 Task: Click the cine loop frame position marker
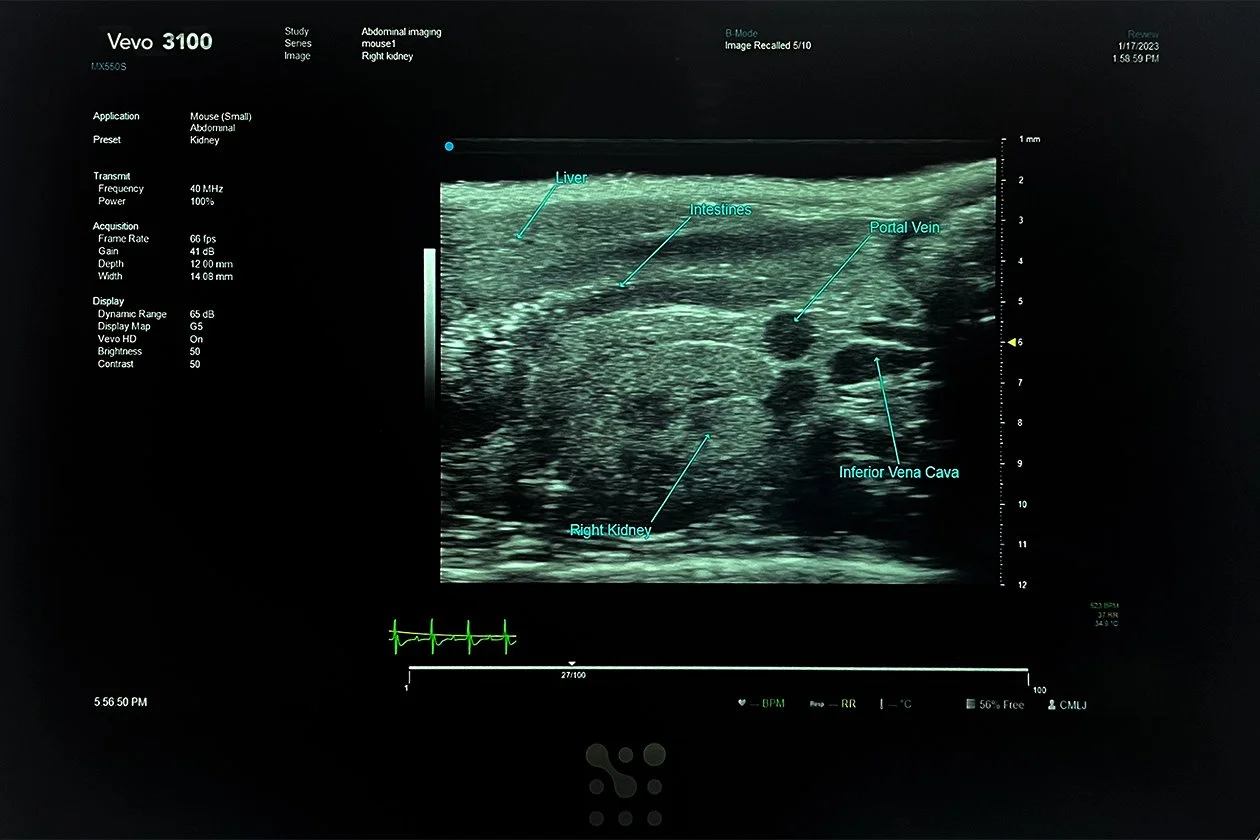(571, 663)
